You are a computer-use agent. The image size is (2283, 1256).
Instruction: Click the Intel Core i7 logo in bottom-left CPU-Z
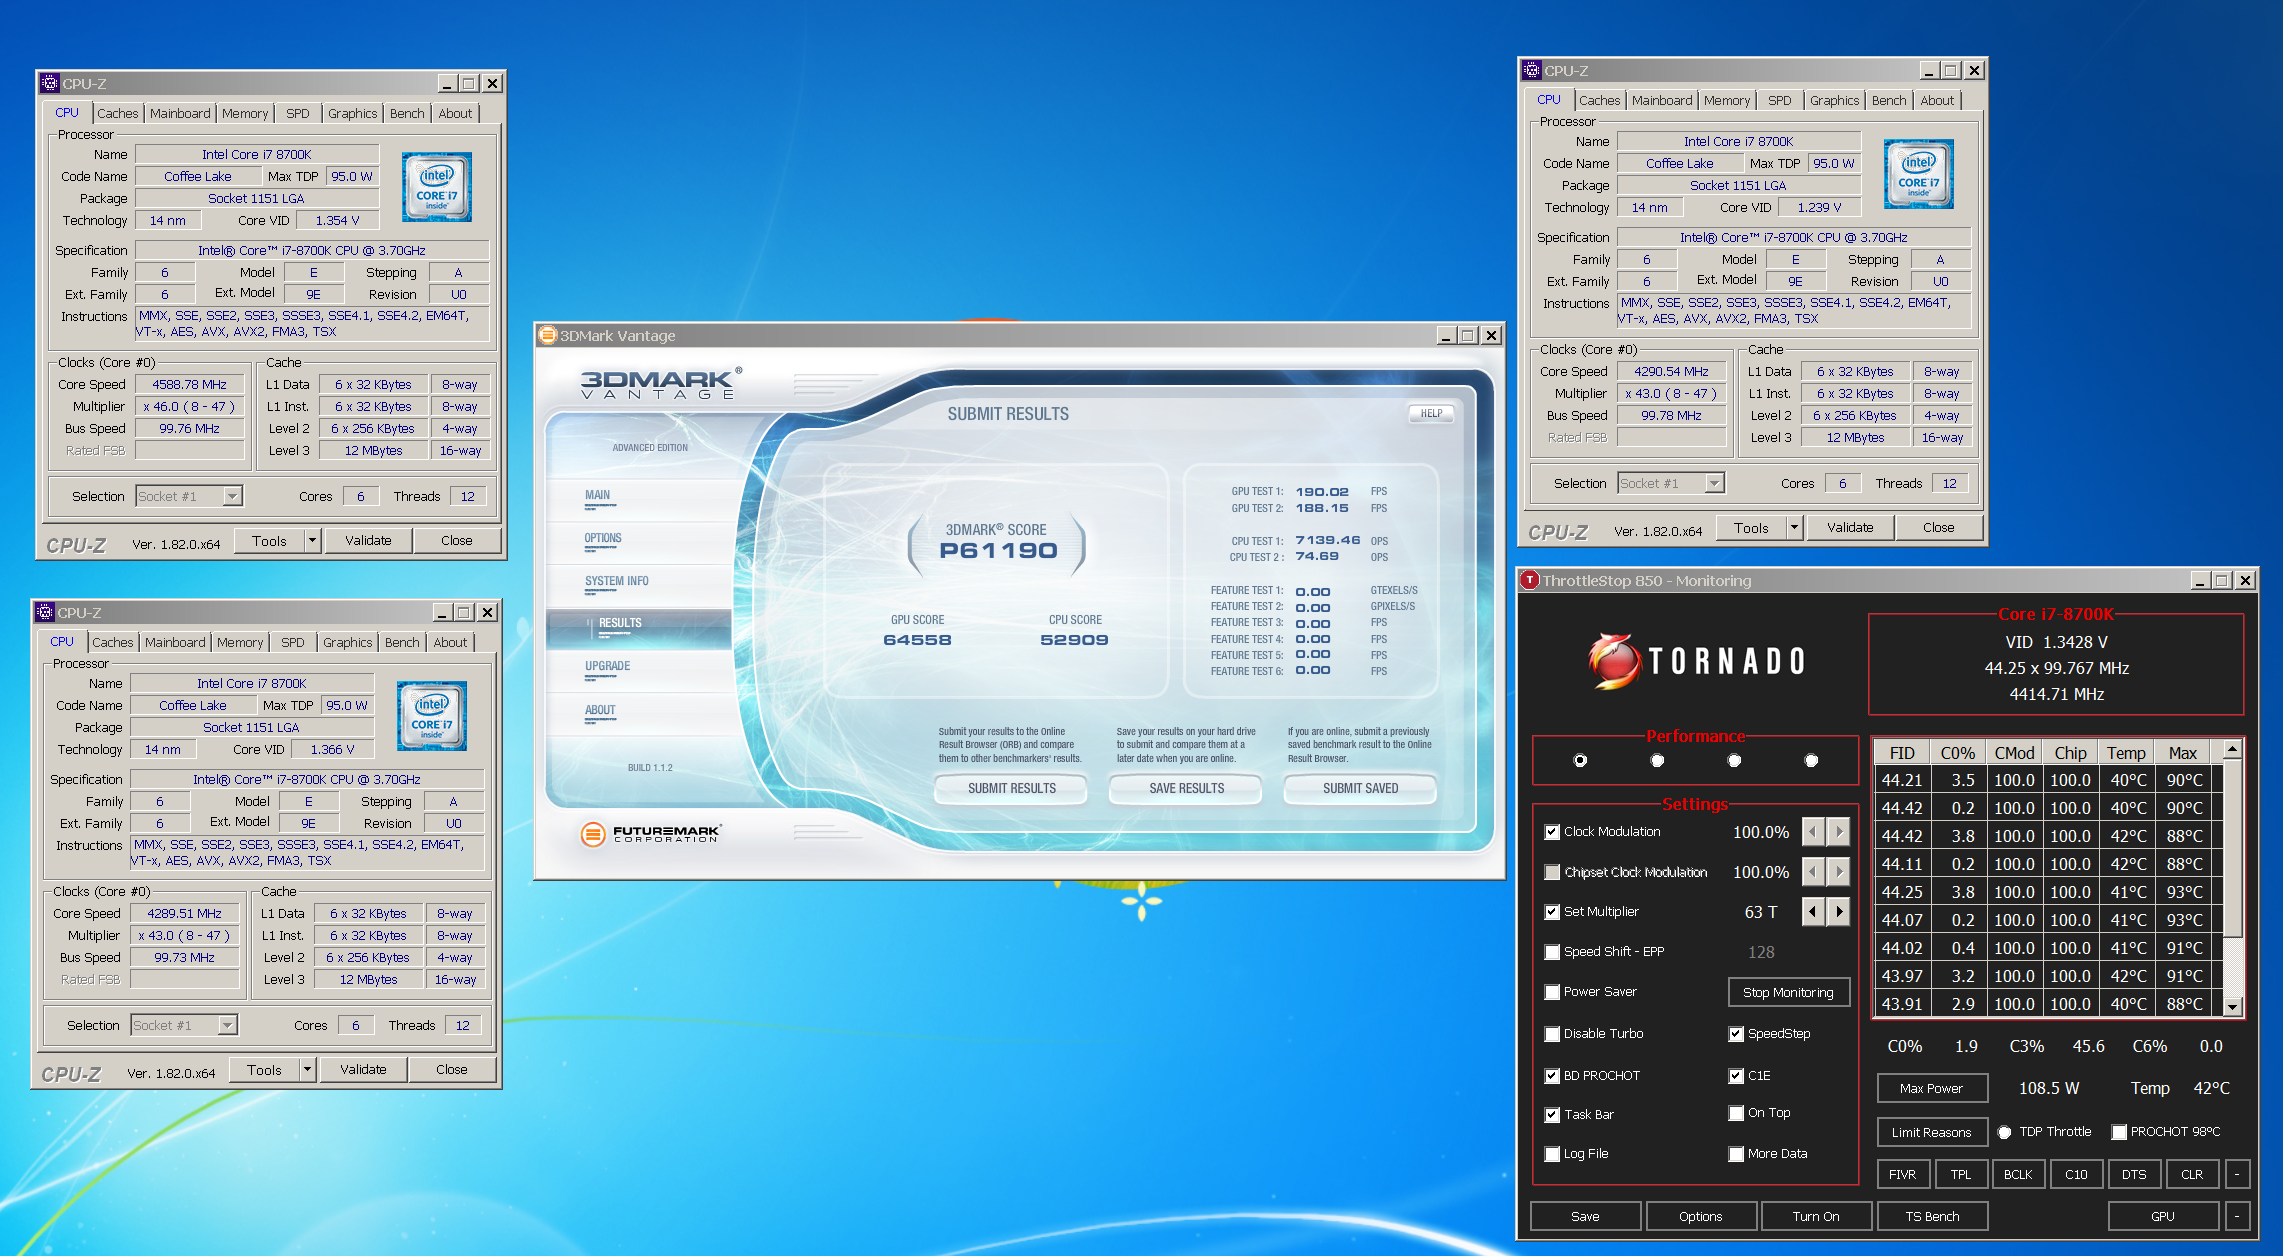[x=432, y=716]
